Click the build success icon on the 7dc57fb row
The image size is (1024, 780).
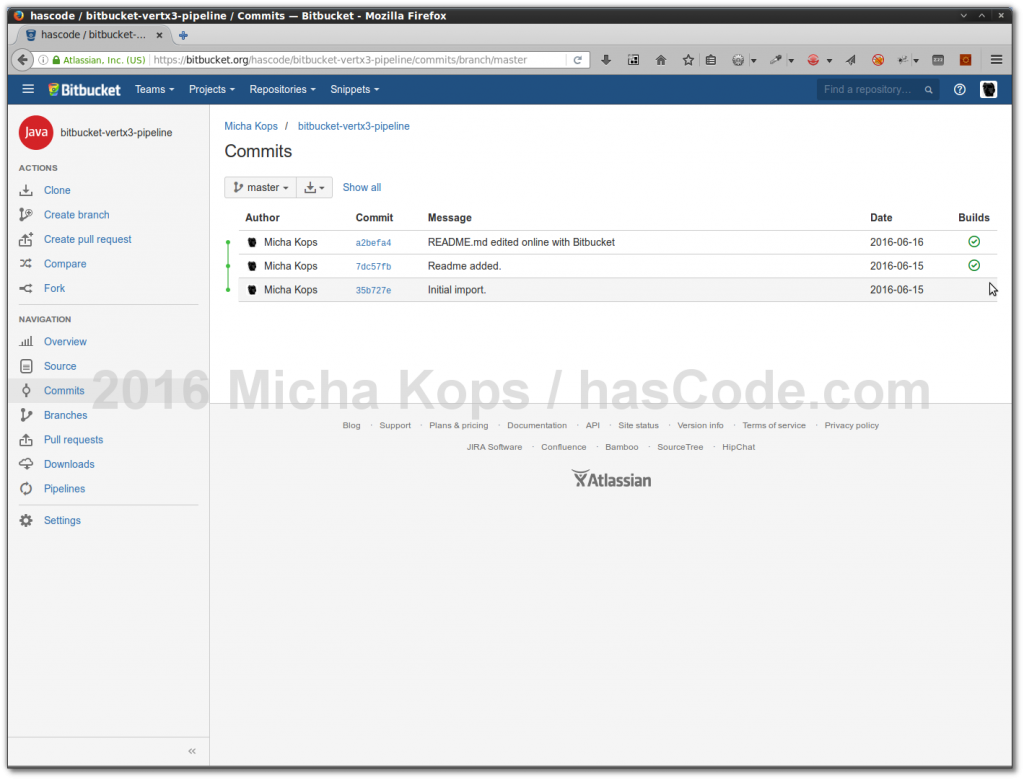pos(973,265)
